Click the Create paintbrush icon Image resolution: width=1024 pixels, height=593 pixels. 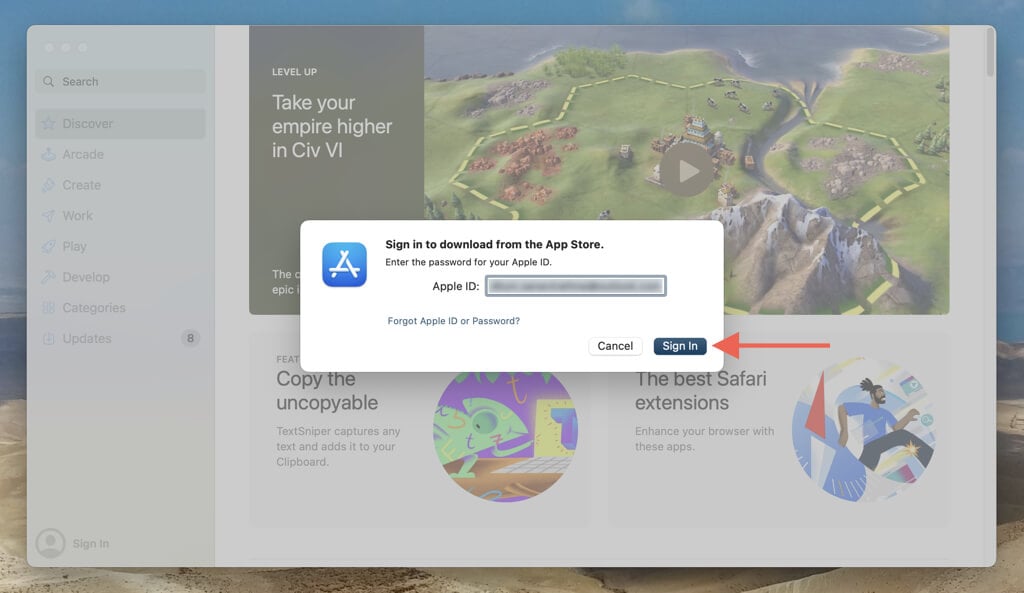pyautogui.click(x=48, y=185)
